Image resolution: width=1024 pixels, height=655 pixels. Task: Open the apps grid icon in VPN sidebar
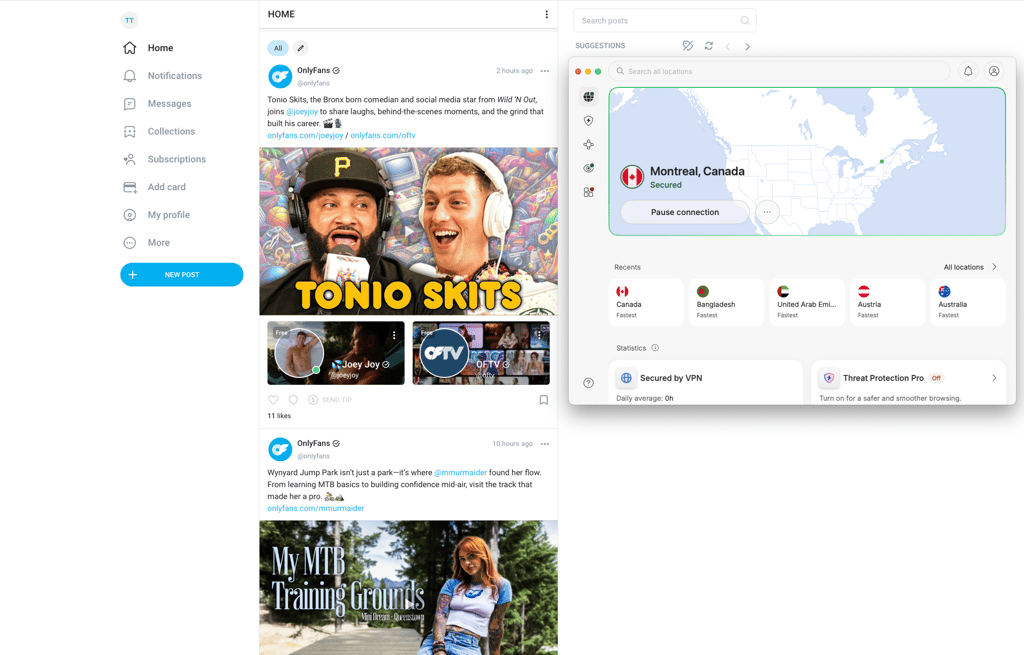click(x=588, y=192)
